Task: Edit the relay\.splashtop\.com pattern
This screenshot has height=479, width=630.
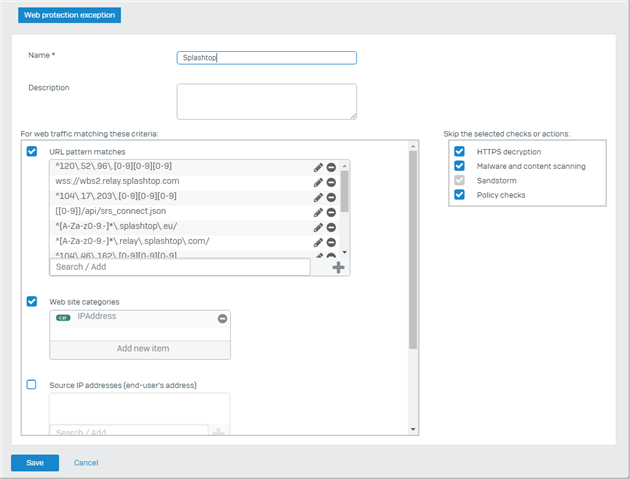Action: tap(318, 242)
